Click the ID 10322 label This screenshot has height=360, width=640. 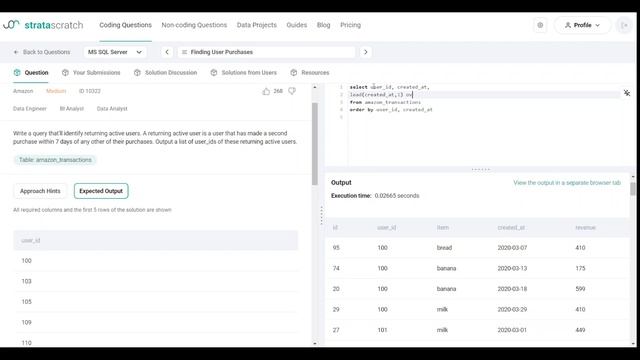[x=90, y=91]
